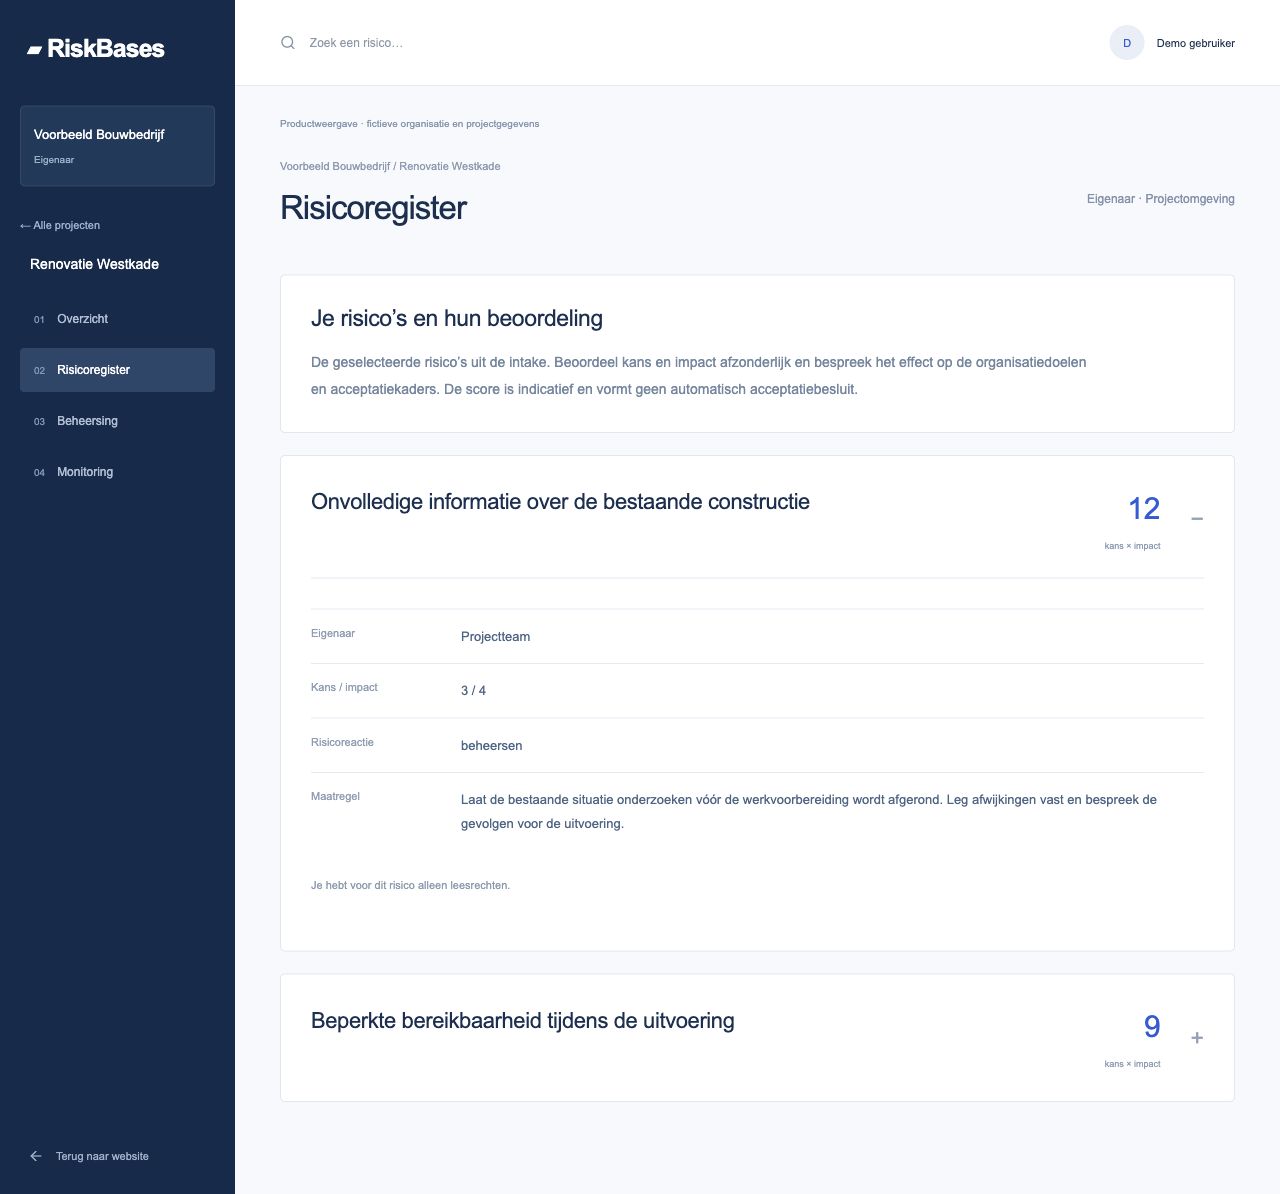The width and height of the screenshot is (1280, 1194).
Task: Click the Je risico's en hun beoordeling heading
Action: pos(457,319)
